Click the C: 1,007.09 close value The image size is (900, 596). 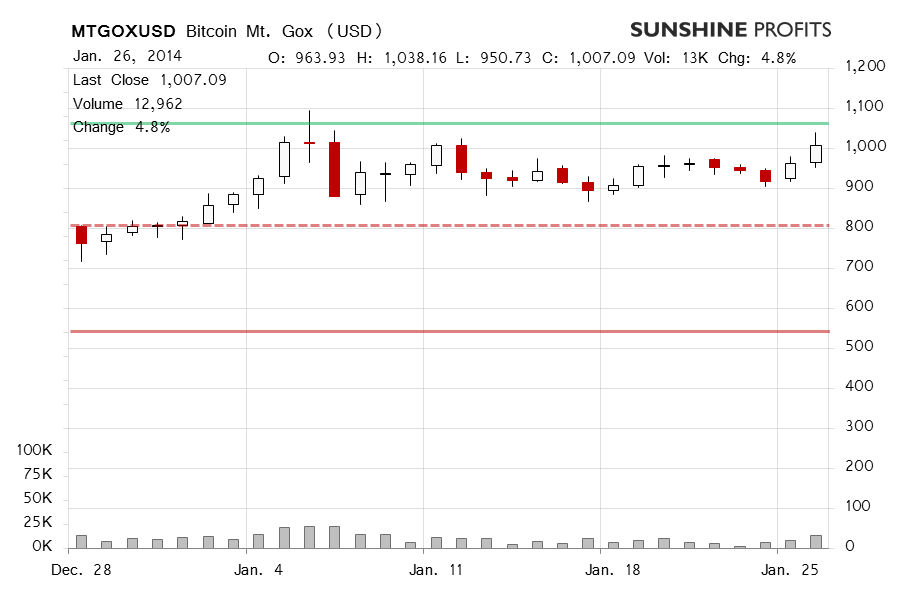click(589, 58)
